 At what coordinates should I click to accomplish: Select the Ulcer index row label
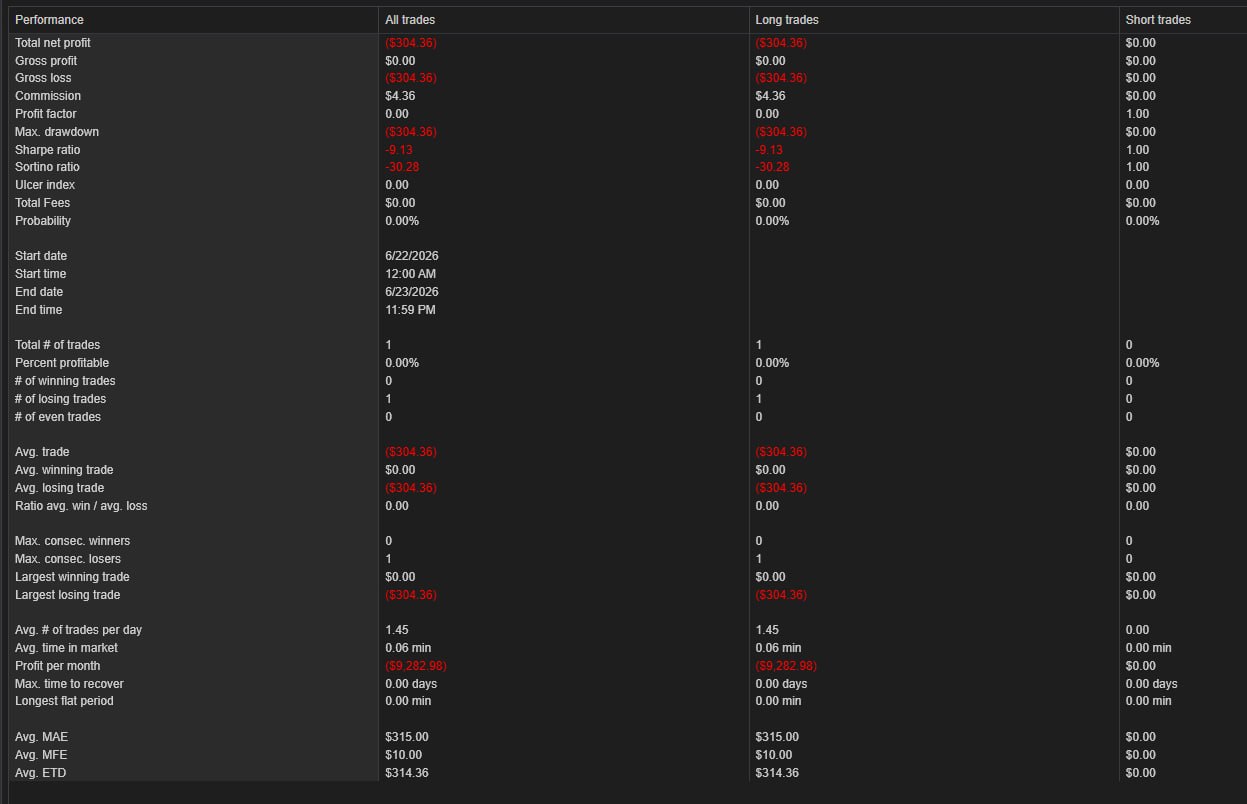tap(45, 185)
